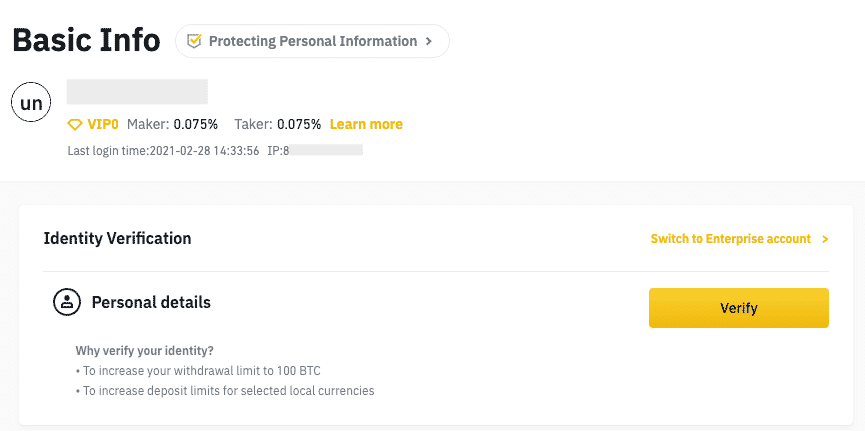
Task: Open Protecting Personal Information text label
Action: (313, 41)
